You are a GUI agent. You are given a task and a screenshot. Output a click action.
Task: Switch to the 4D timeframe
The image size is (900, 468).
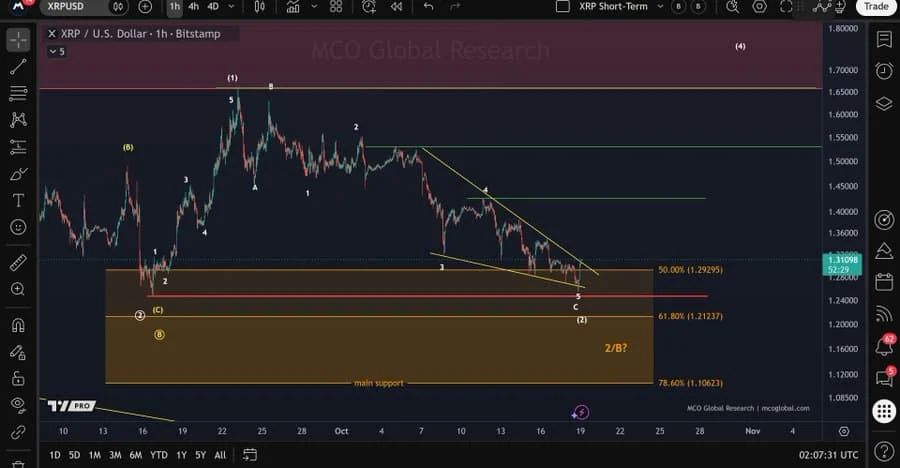[x=213, y=6]
